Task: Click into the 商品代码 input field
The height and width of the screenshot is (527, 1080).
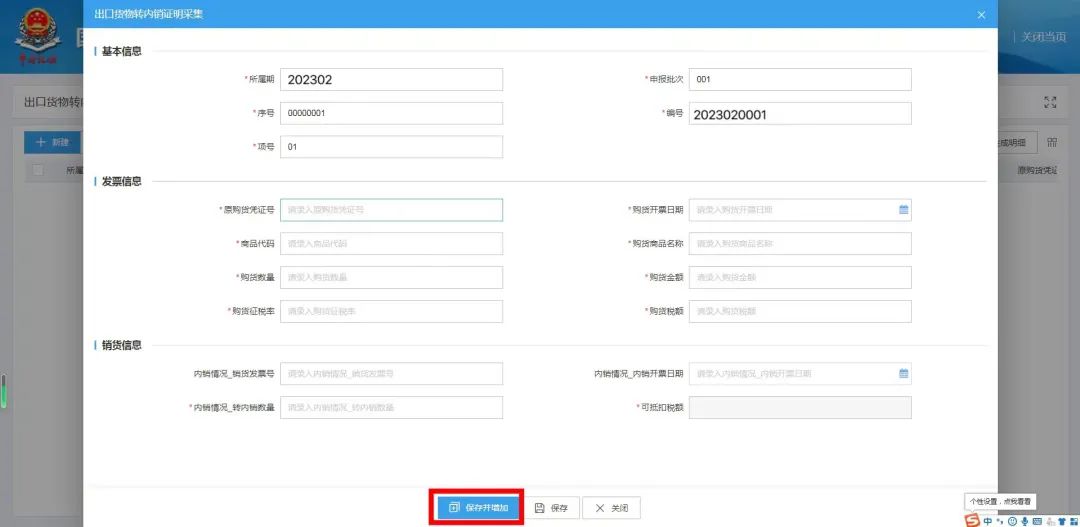Action: point(391,244)
